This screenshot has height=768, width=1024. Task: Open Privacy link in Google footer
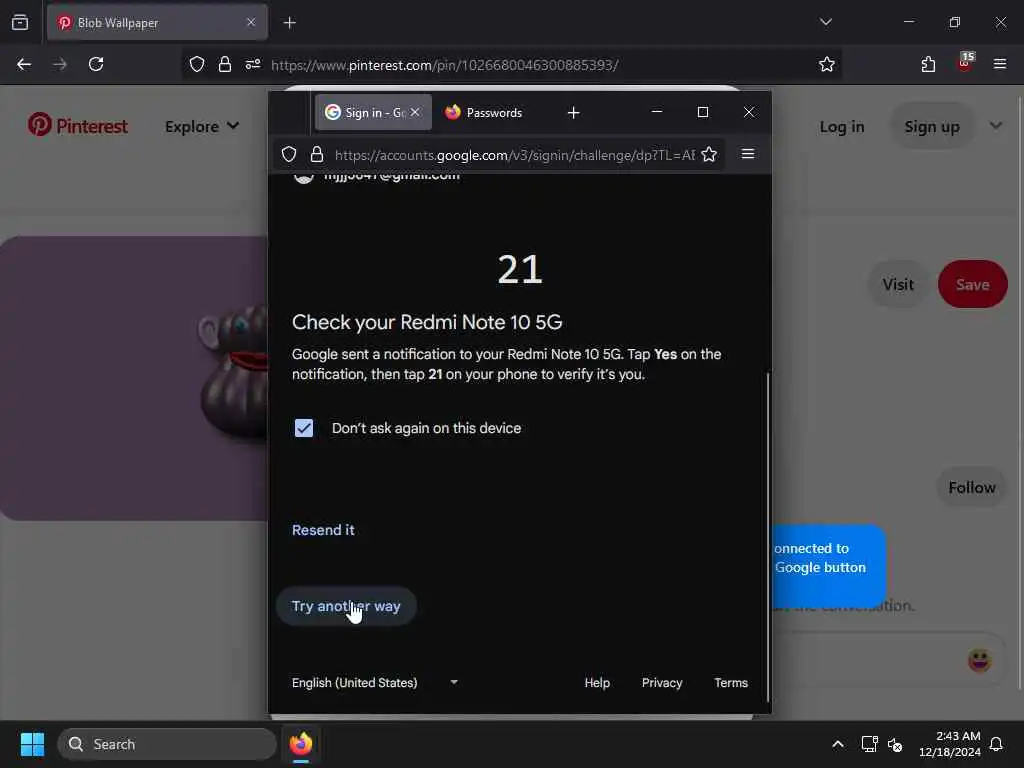(662, 682)
